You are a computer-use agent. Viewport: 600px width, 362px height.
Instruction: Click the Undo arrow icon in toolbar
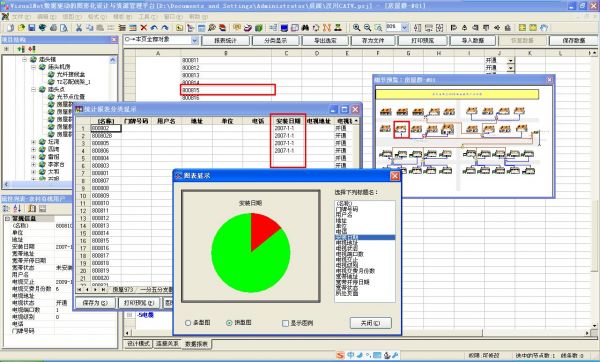[154, 28]
